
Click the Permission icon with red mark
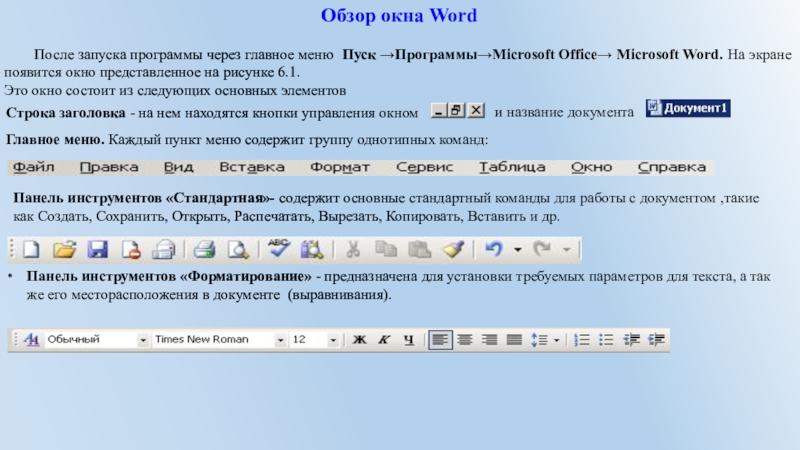click(131, 249)
